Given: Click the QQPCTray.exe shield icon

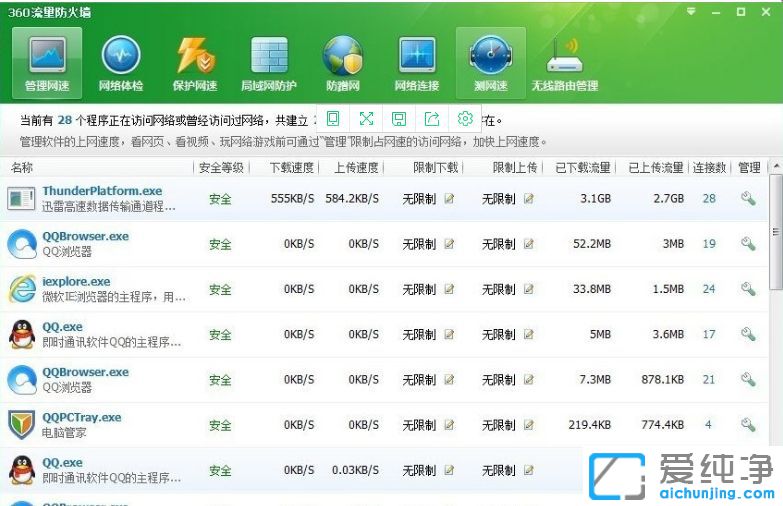Looking at the screenshot, I should 21,425.
